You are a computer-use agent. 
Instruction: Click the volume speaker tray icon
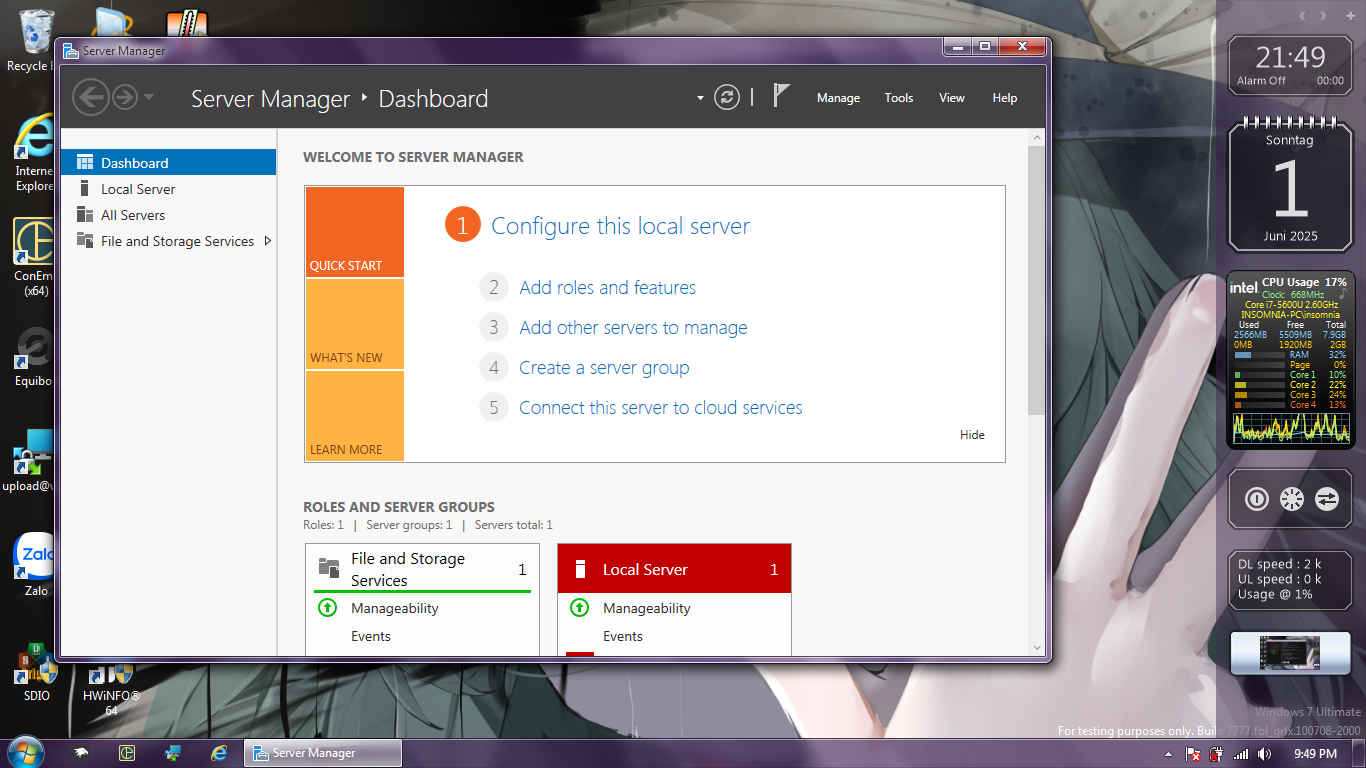pos(1265,754)
